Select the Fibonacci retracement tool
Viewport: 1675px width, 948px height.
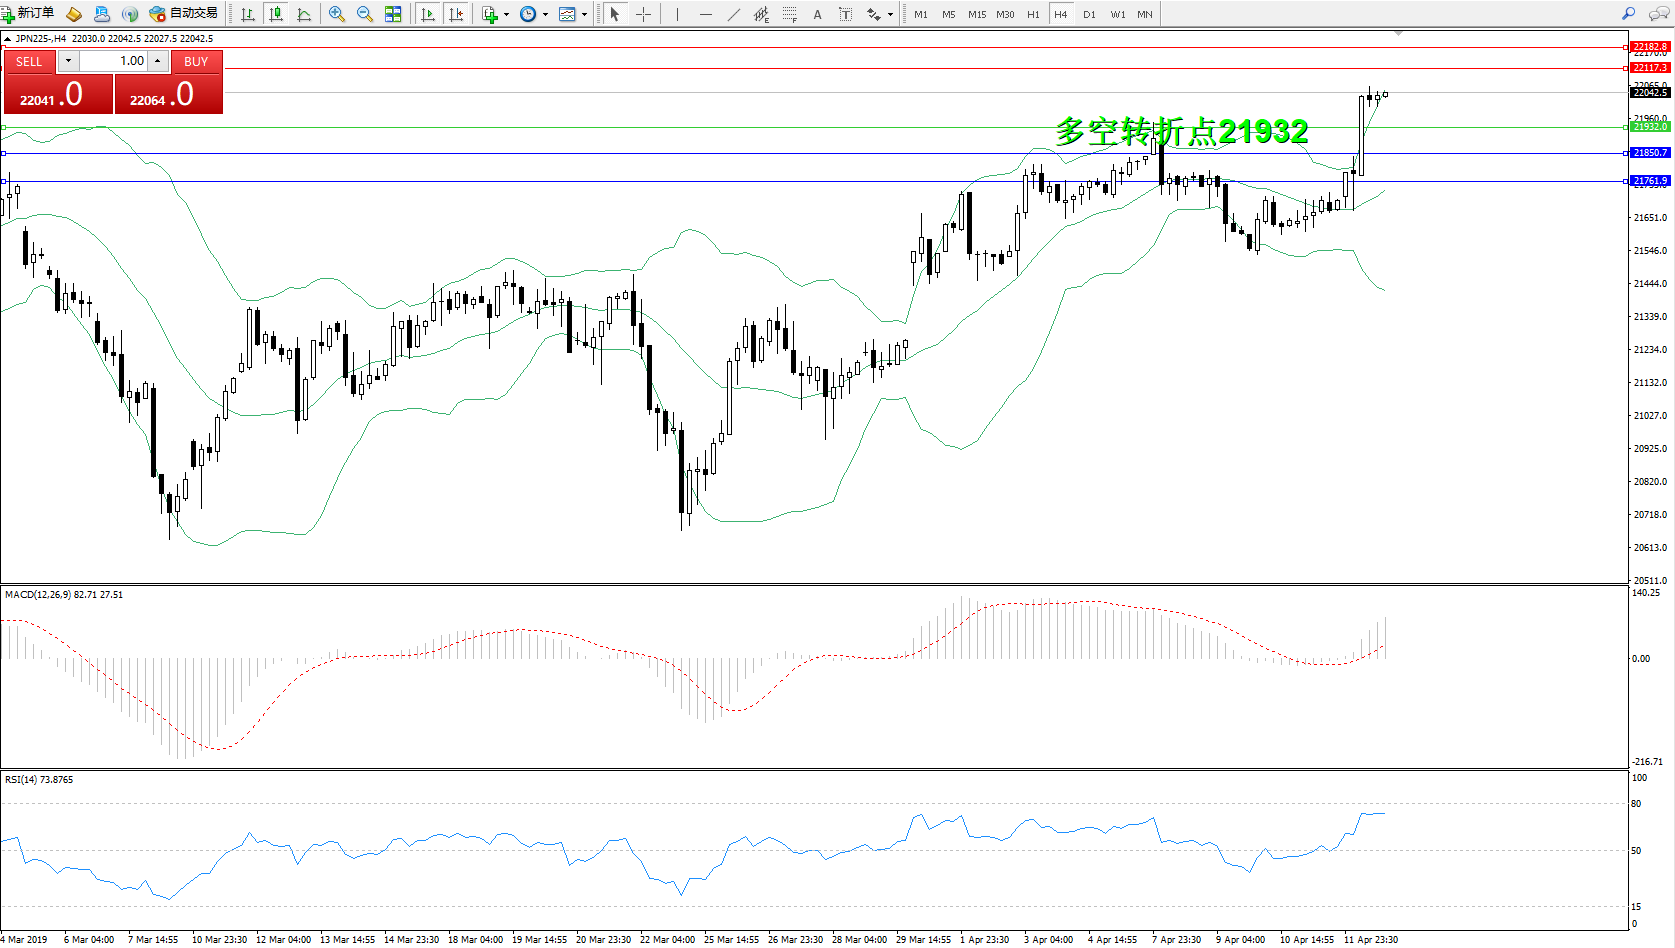[x=789, y=14]
